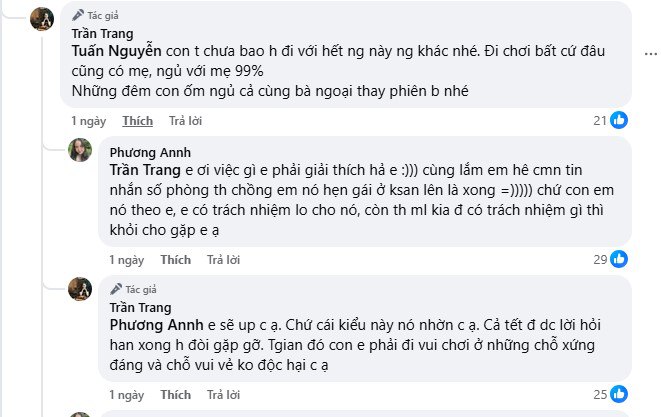
Task: Click 1 ngày timestamp on Phương Annh's comment
Action: [x=125, y=259]
